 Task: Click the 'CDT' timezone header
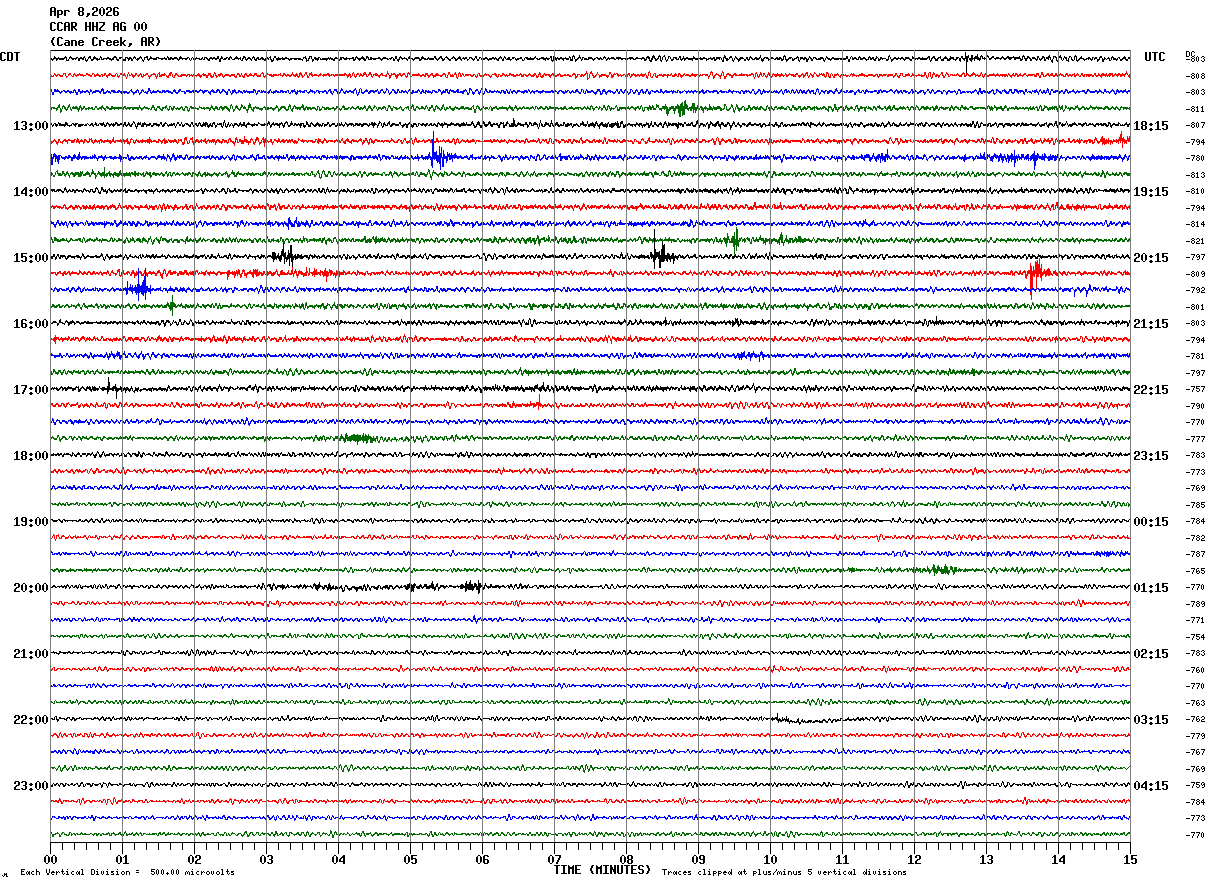[x=10, y=57]
